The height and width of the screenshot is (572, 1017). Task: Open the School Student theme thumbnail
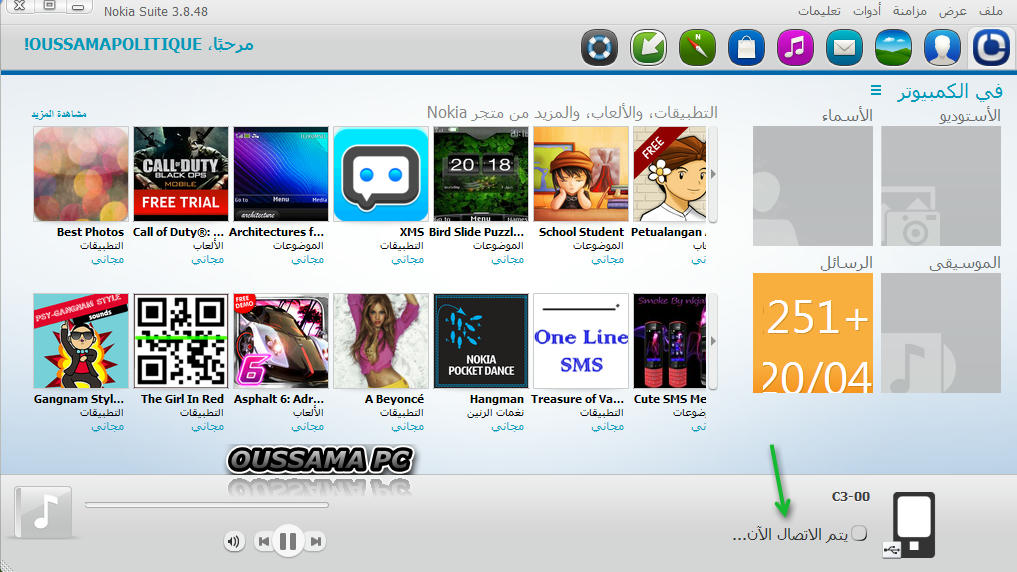[x=581, y=174]
